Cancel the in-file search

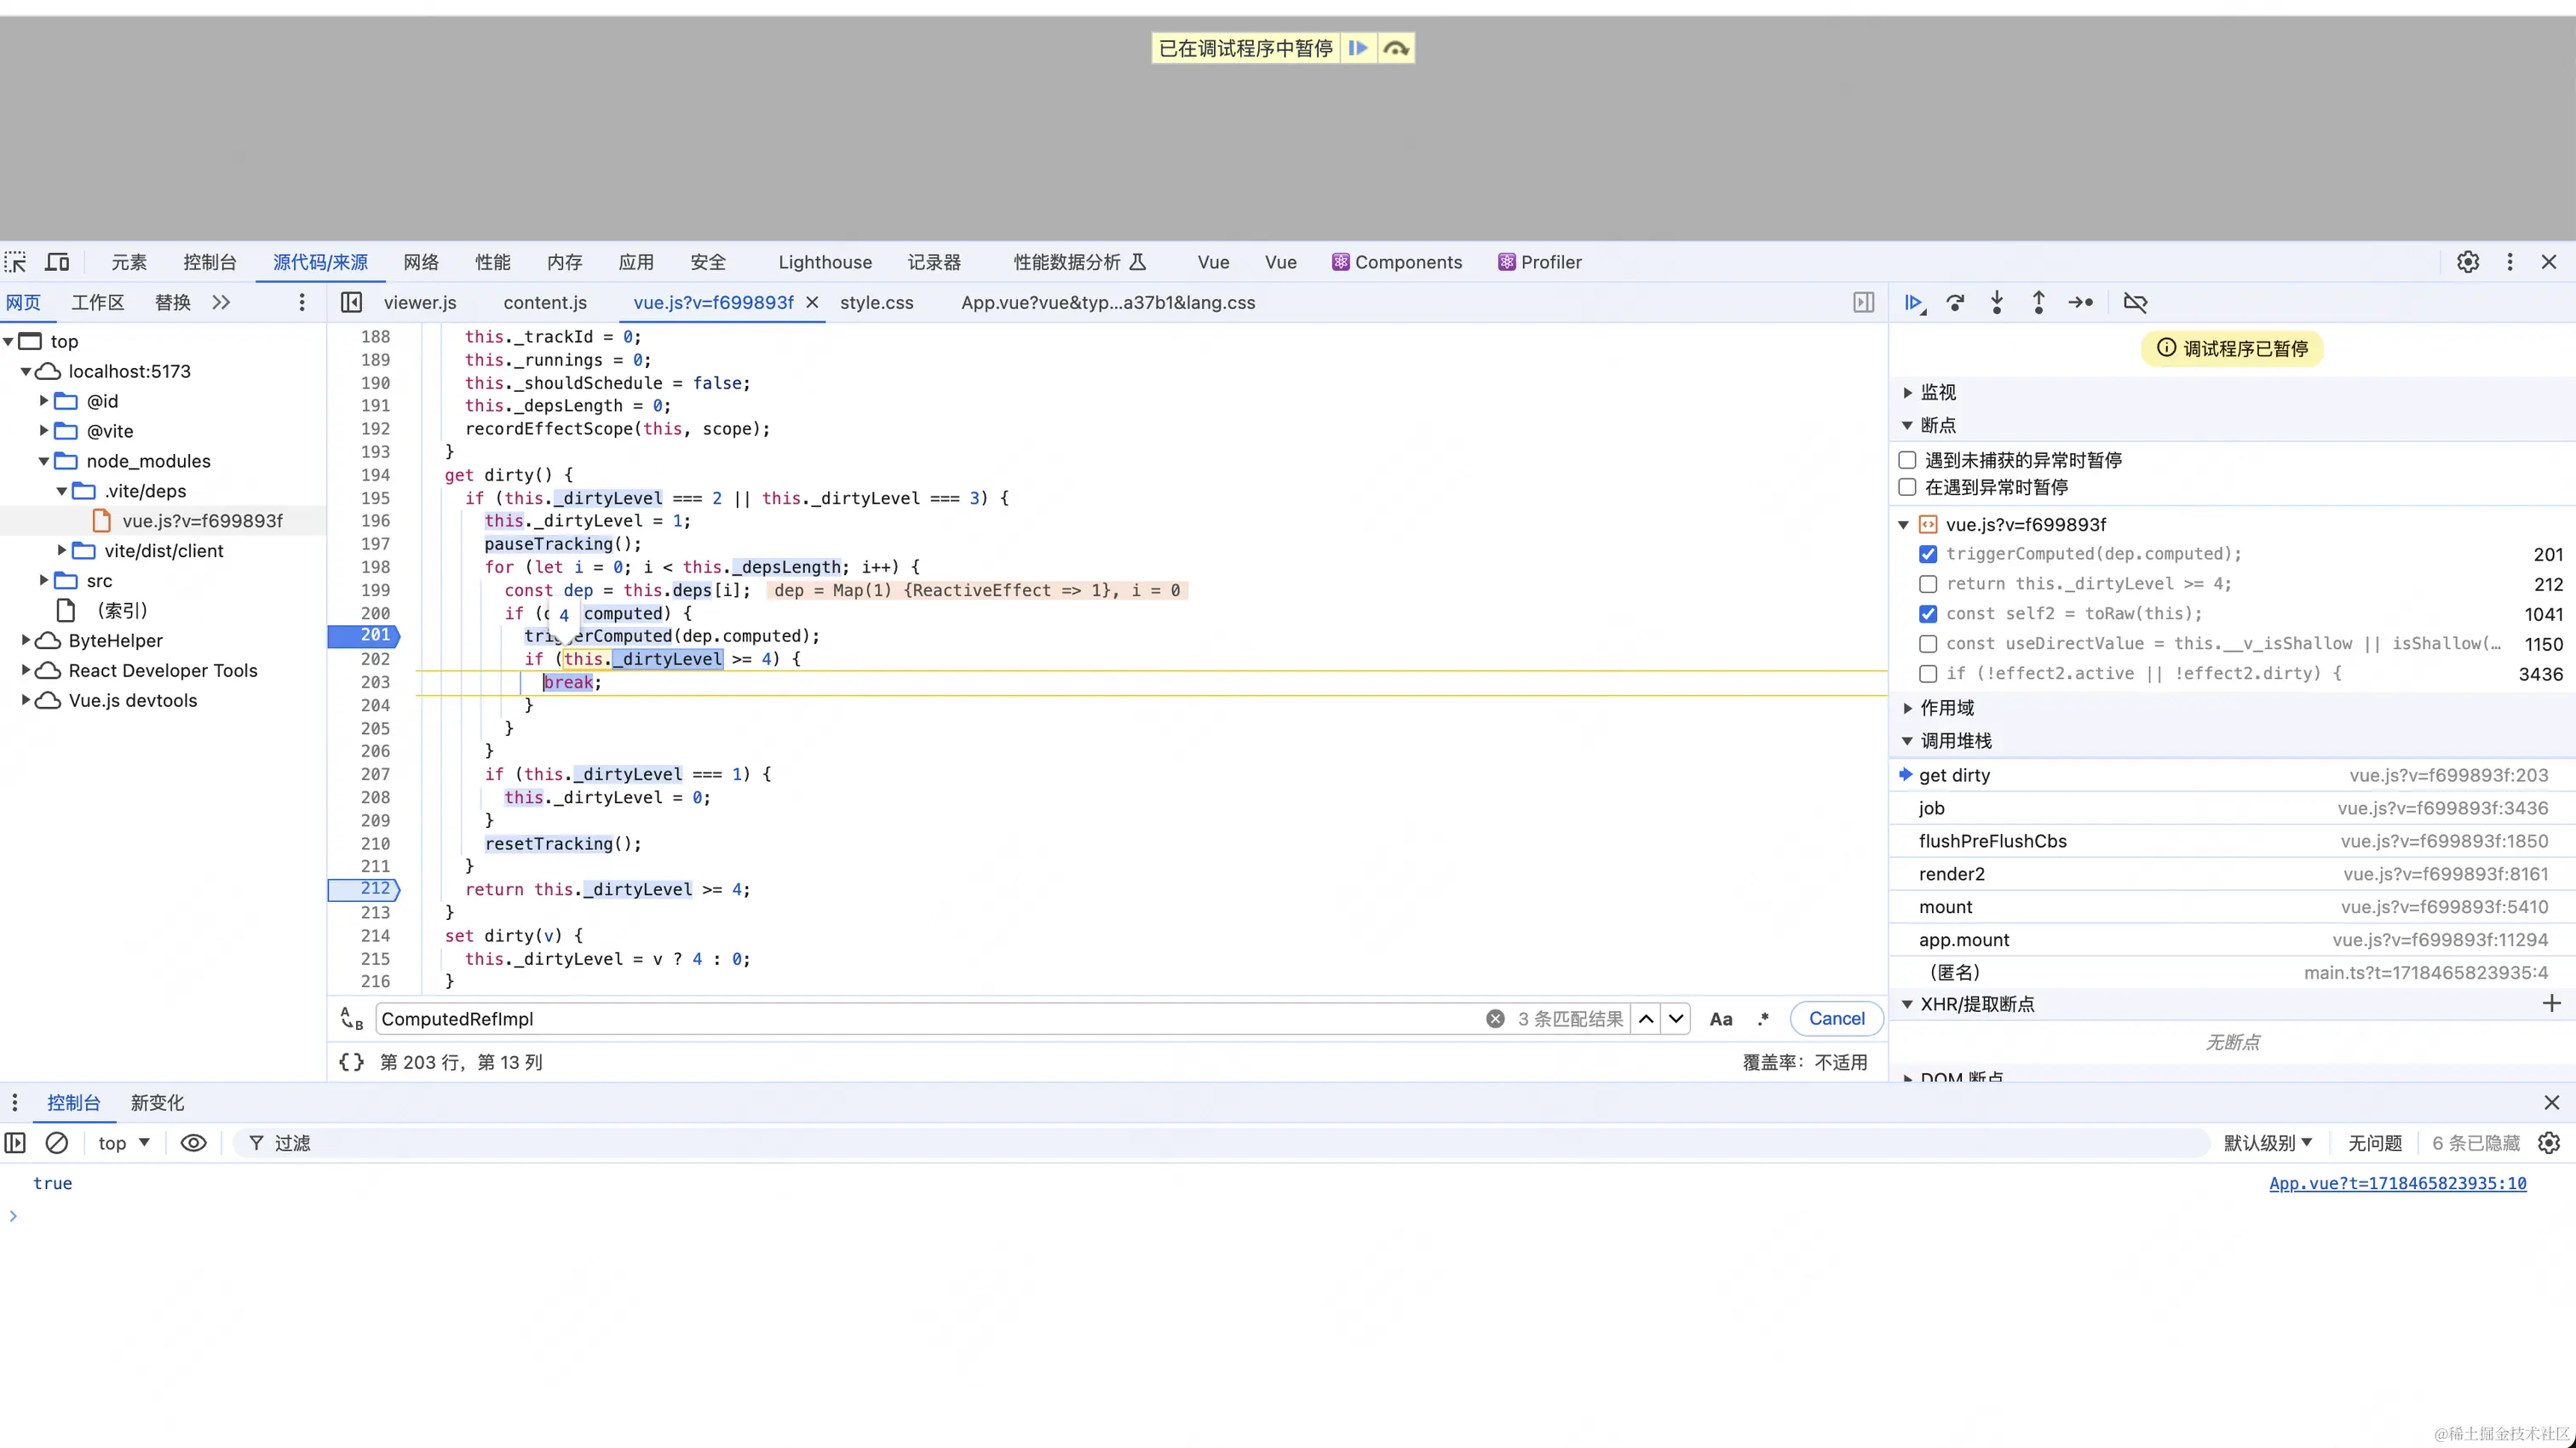[1836, 1018]
